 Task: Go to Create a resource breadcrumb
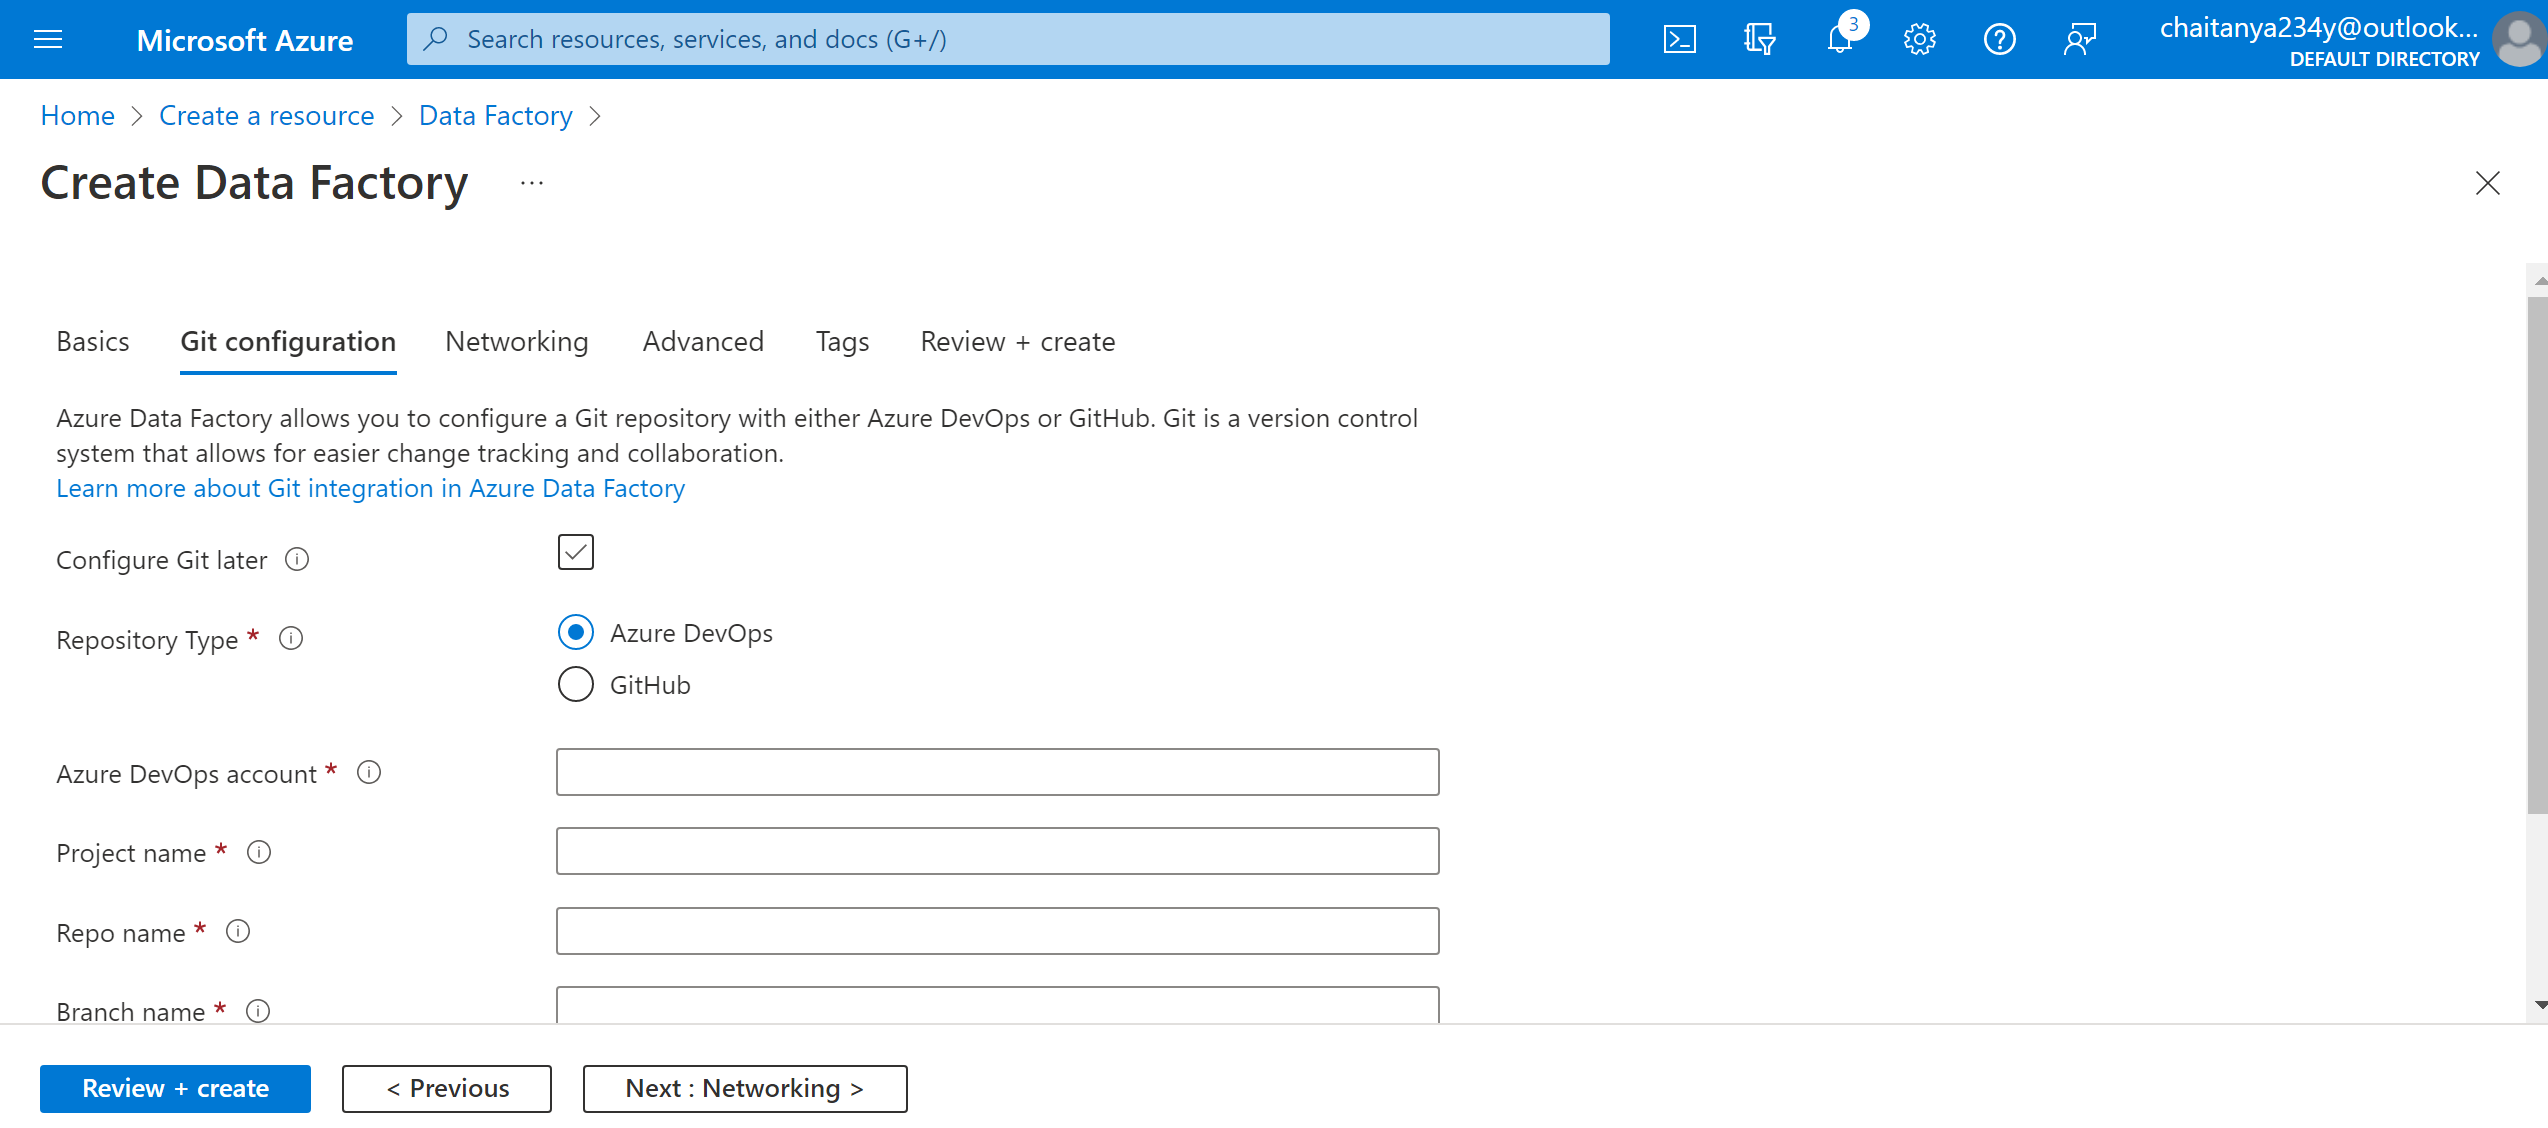coord(267,115)
